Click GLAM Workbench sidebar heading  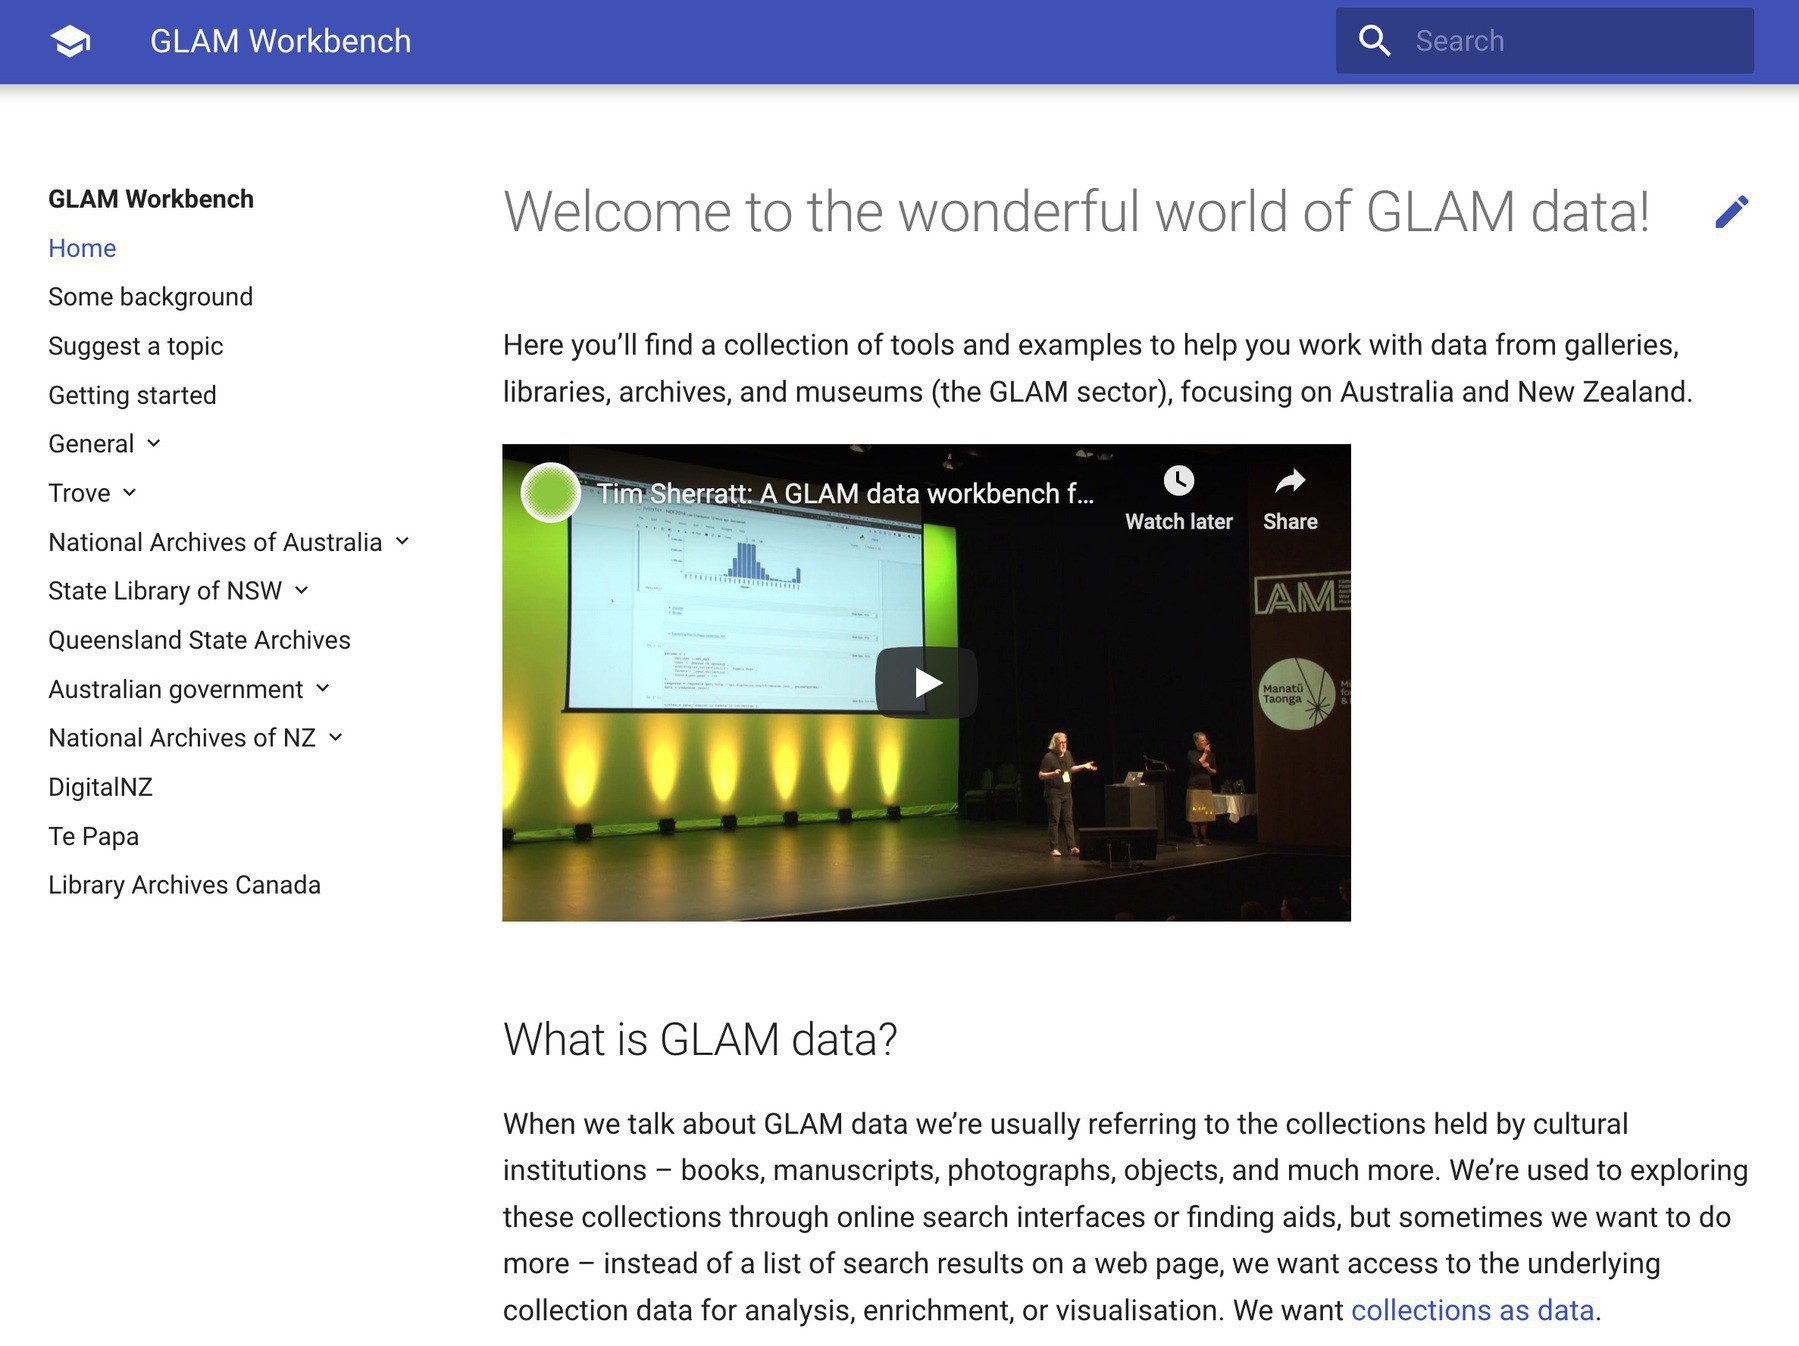(151, 199)
